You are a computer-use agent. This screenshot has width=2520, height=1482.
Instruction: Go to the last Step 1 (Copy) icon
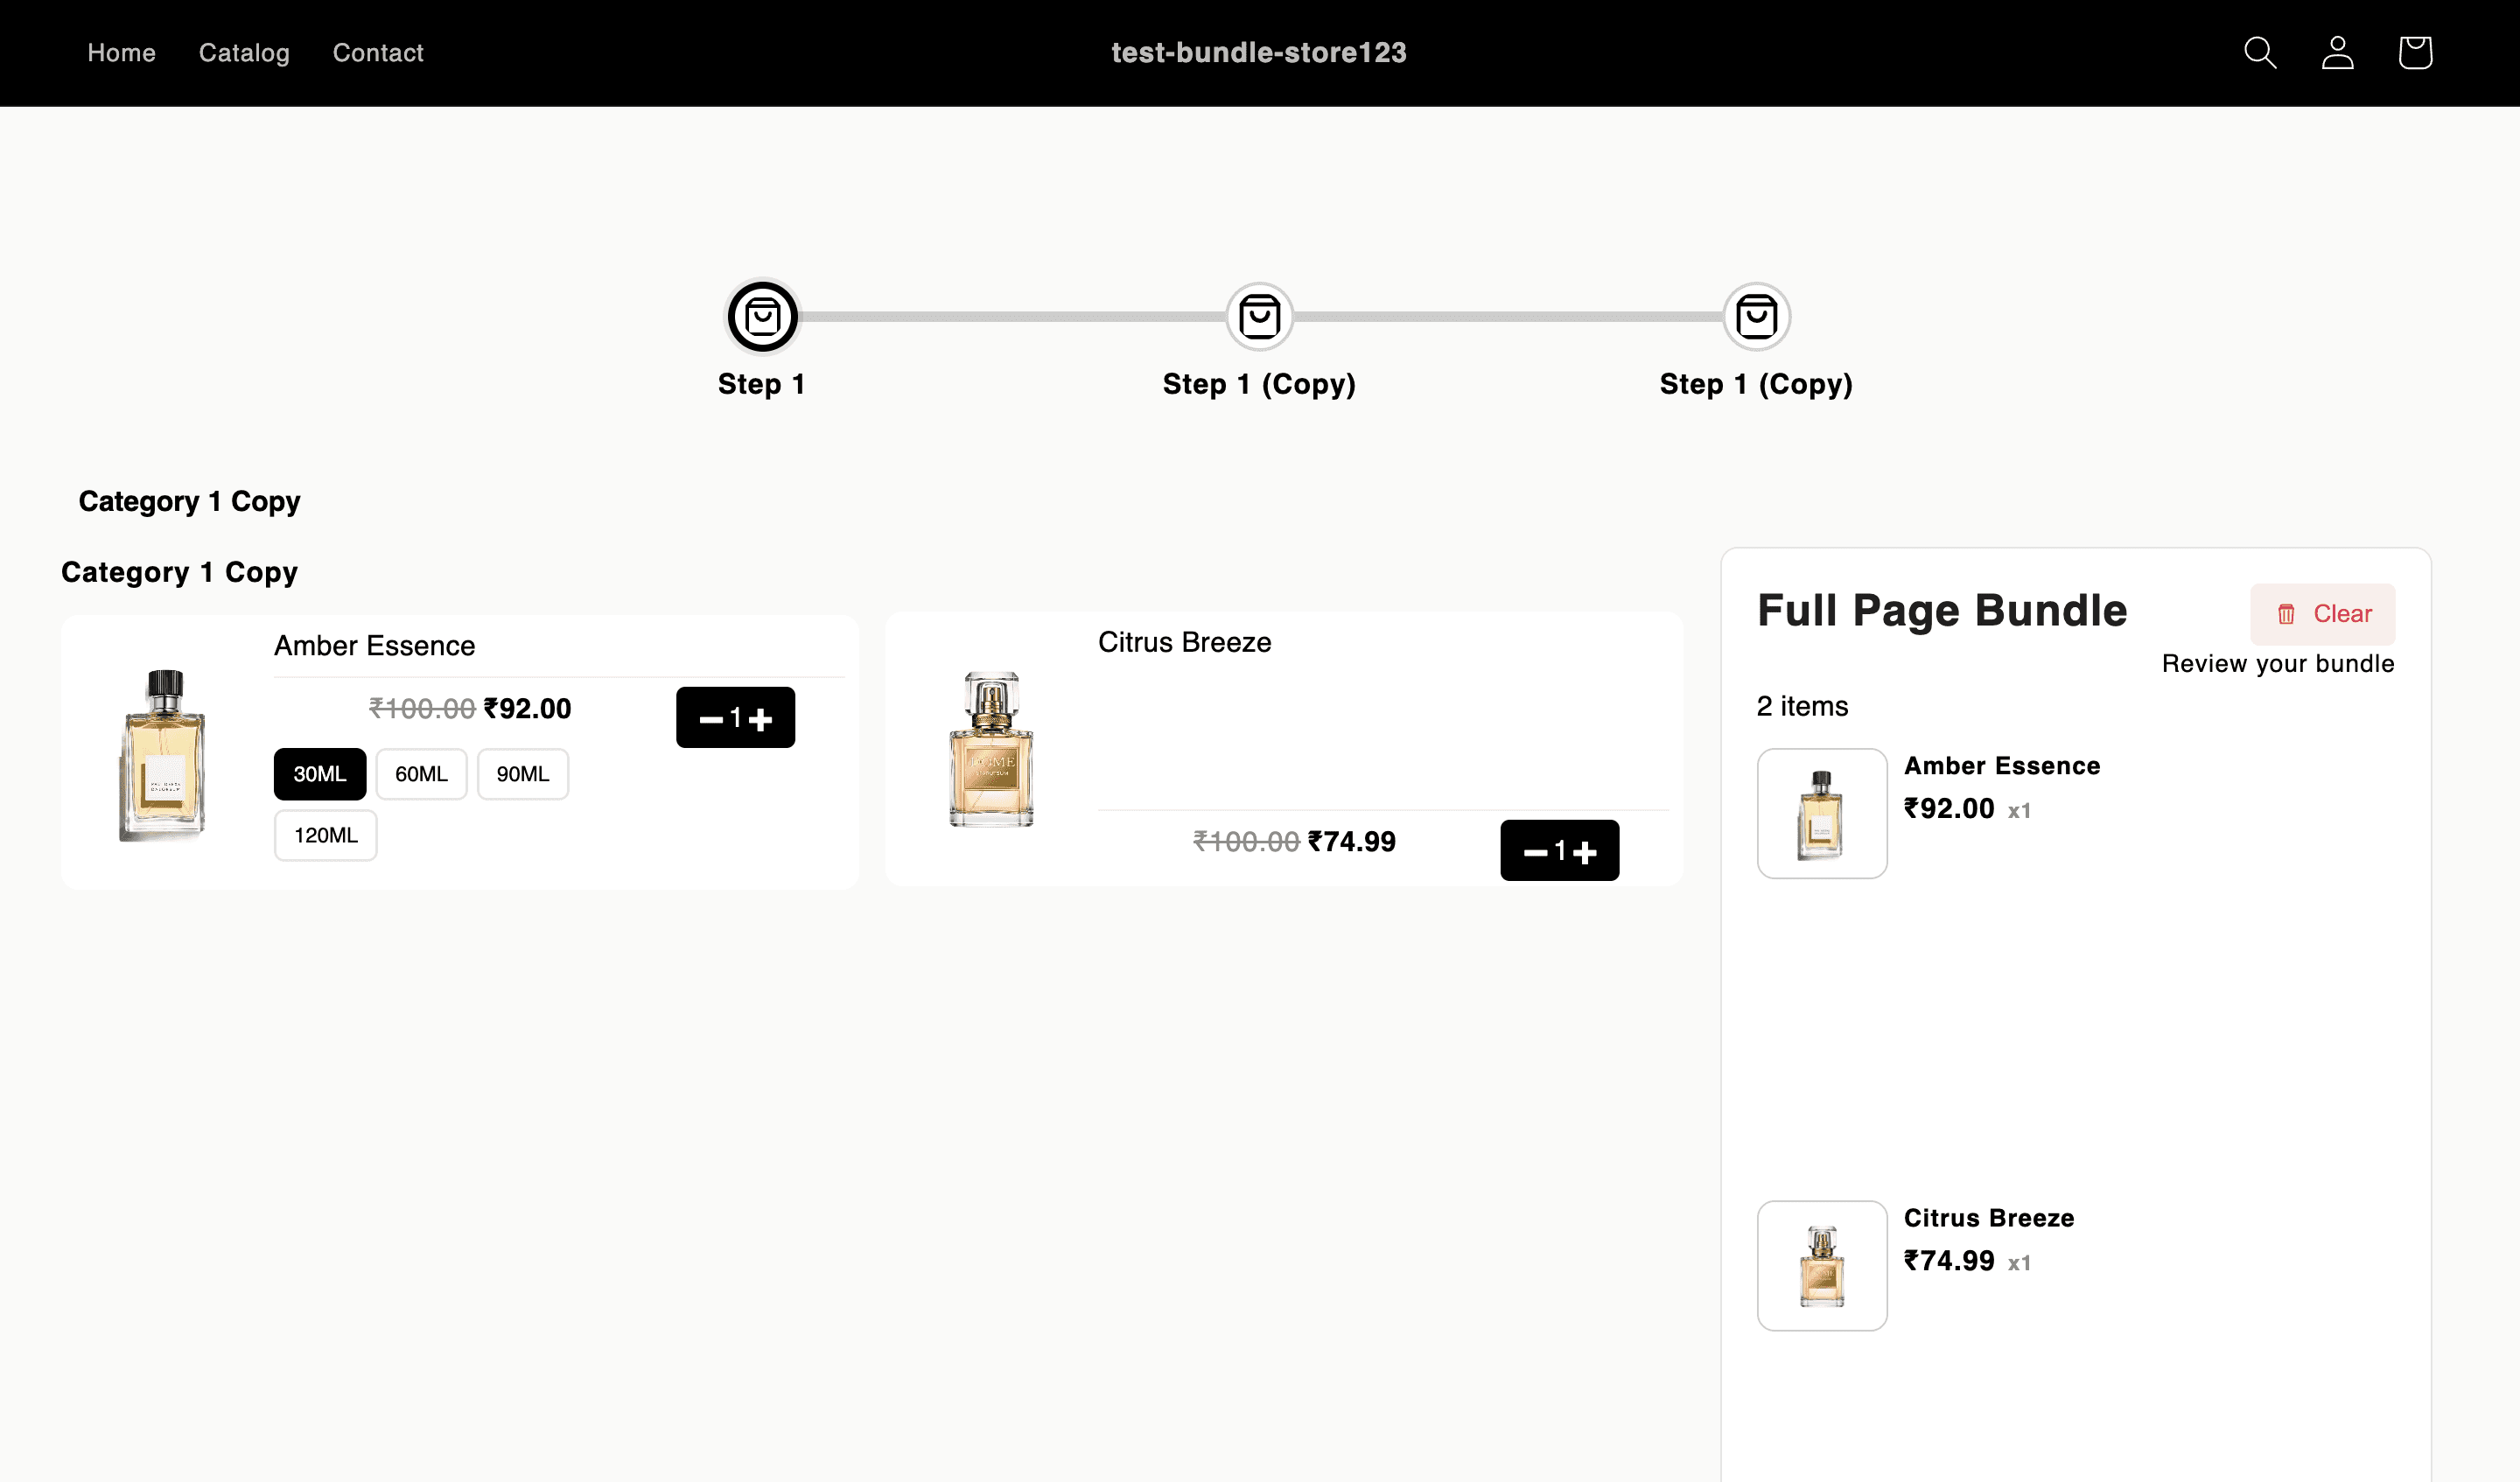pos(1756,317)
